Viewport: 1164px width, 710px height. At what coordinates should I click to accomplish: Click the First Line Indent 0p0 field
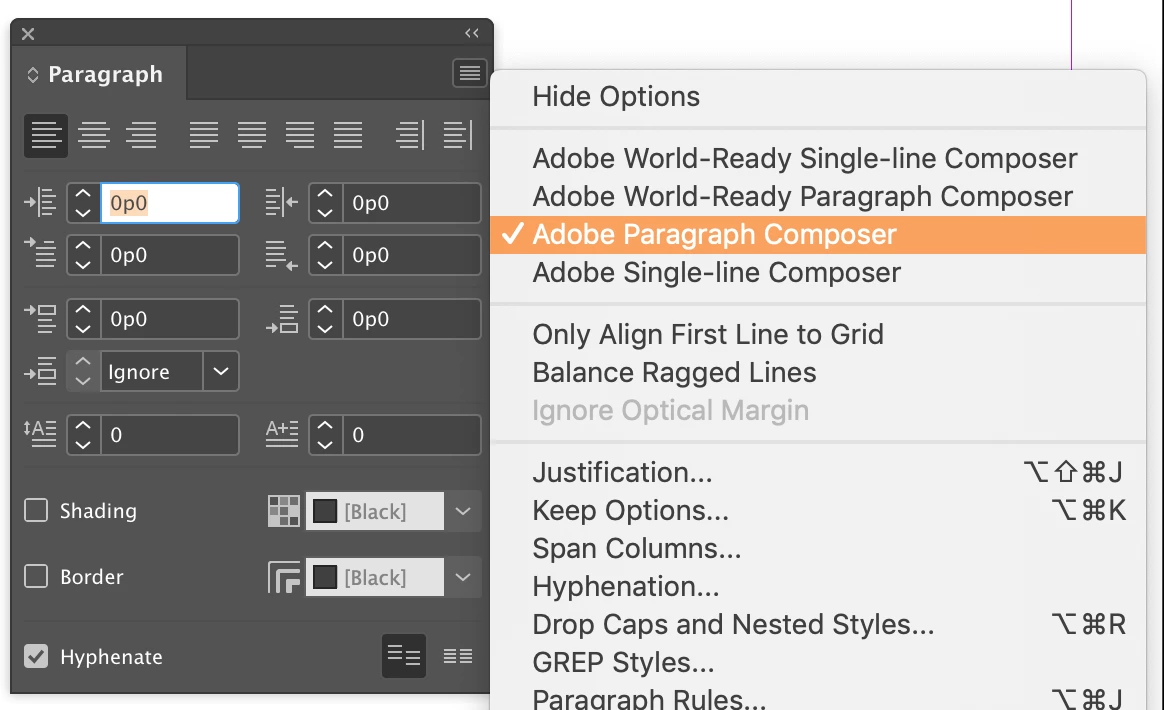point(170,255)
